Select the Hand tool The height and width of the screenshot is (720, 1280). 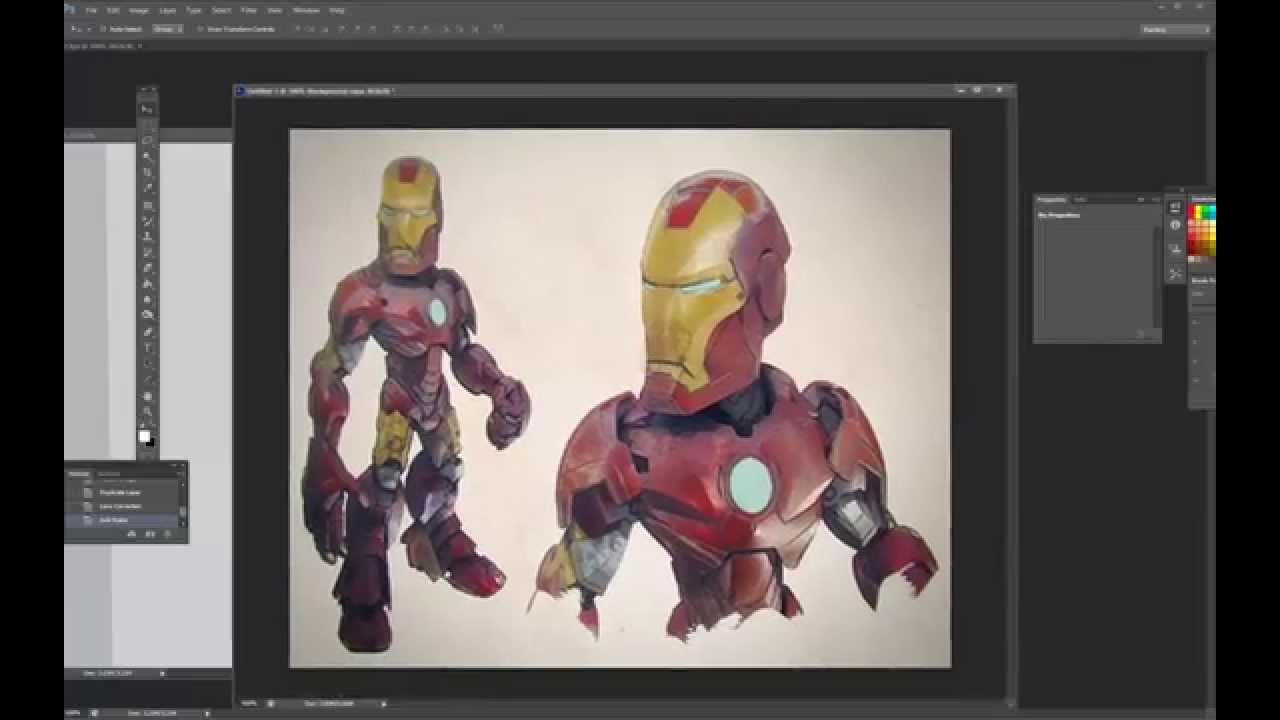tap(147, 395)
